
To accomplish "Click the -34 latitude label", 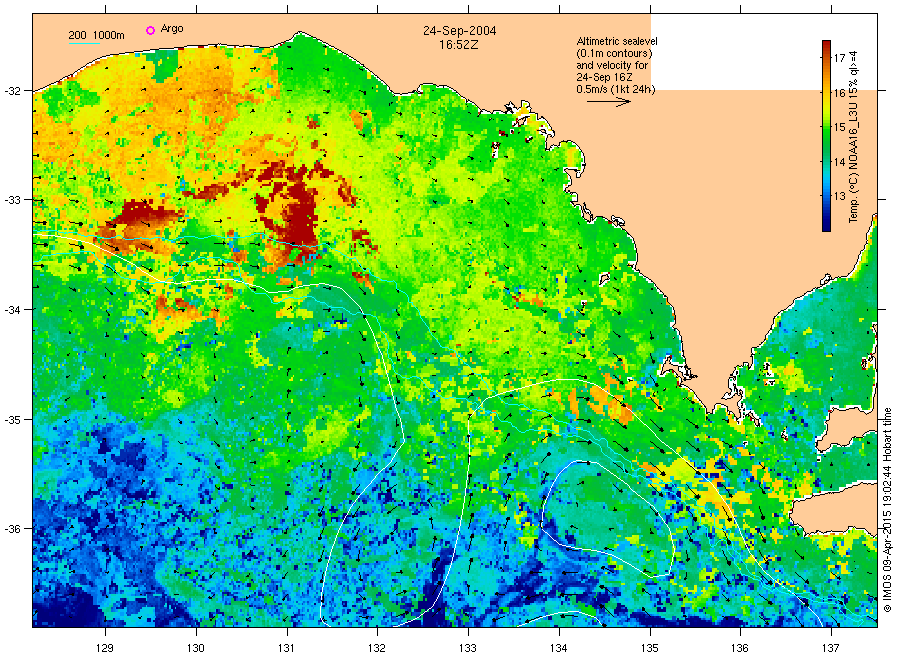I will 12,310.
